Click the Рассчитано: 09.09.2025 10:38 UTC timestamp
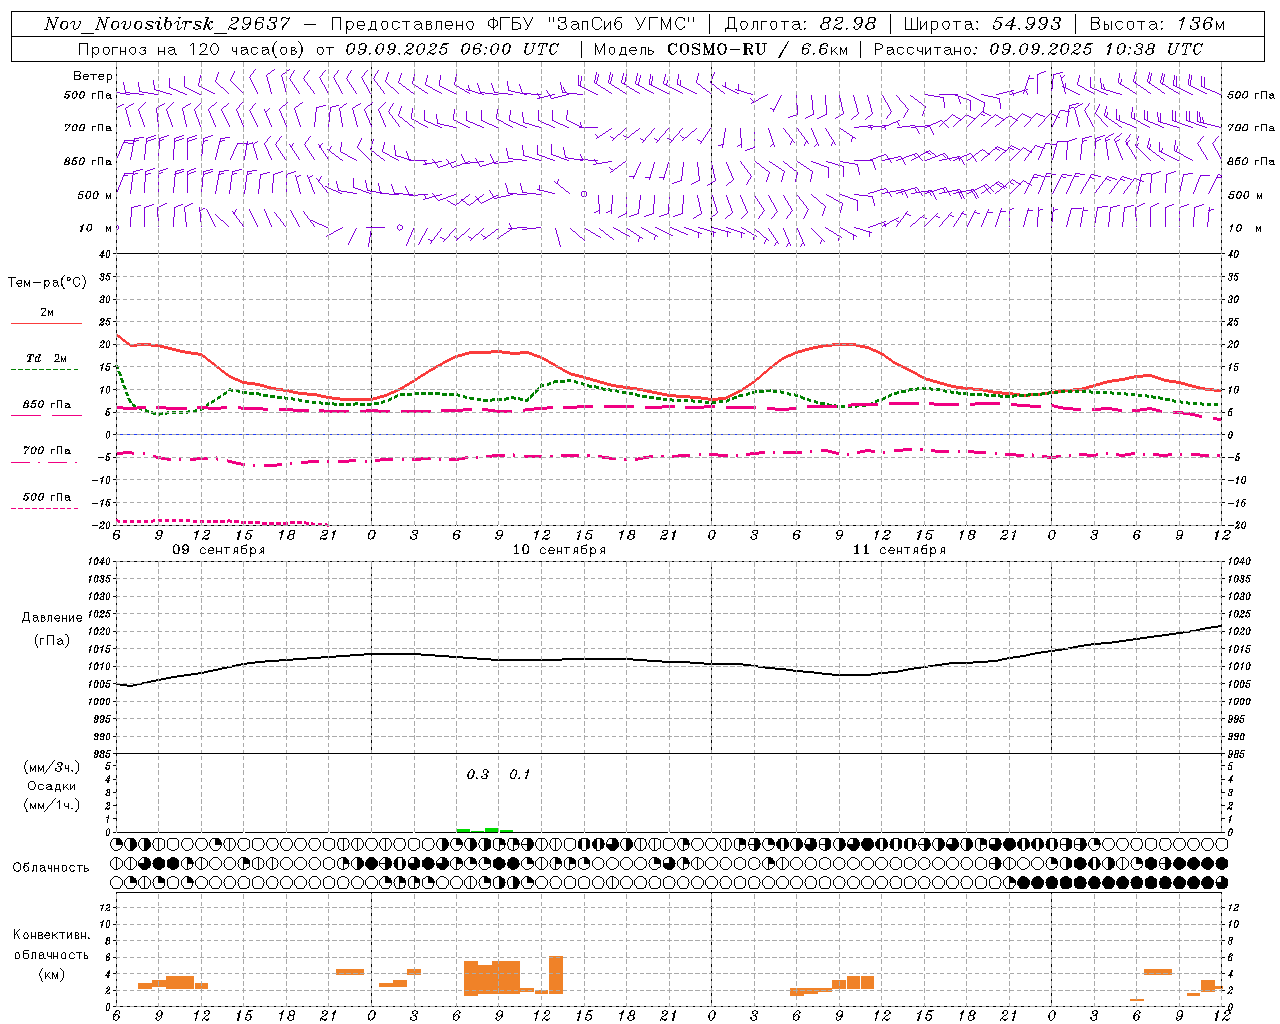This screenshot has height=1024, width=1280. pyautogui.click(x=1038, y=49)
